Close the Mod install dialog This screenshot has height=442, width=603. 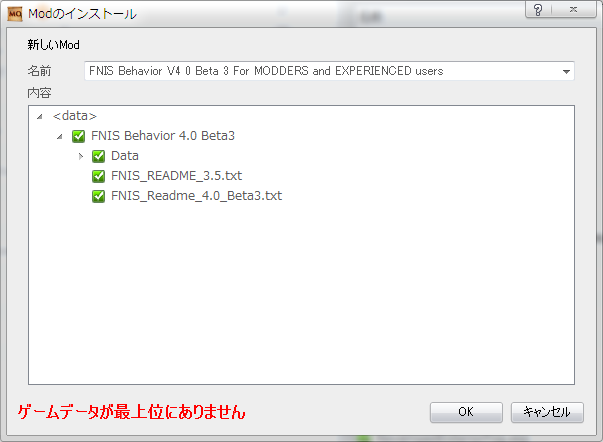pos(573,10)
